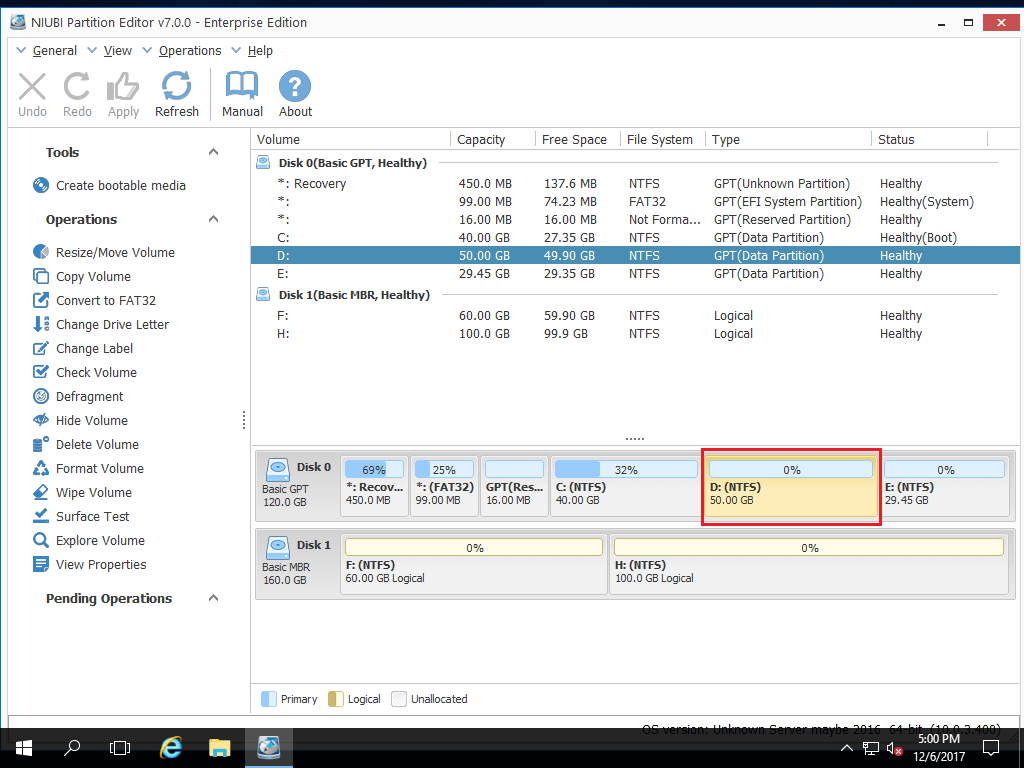This screenshot has height=768, width=1024.
Task: Sort by the Capacity column header
Action: pos(492,139)
